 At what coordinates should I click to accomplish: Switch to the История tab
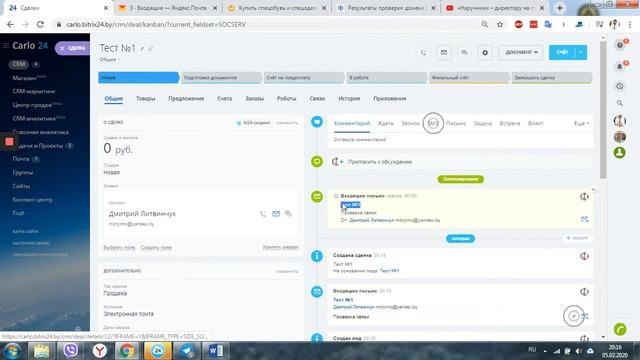[x=349, y=99]
